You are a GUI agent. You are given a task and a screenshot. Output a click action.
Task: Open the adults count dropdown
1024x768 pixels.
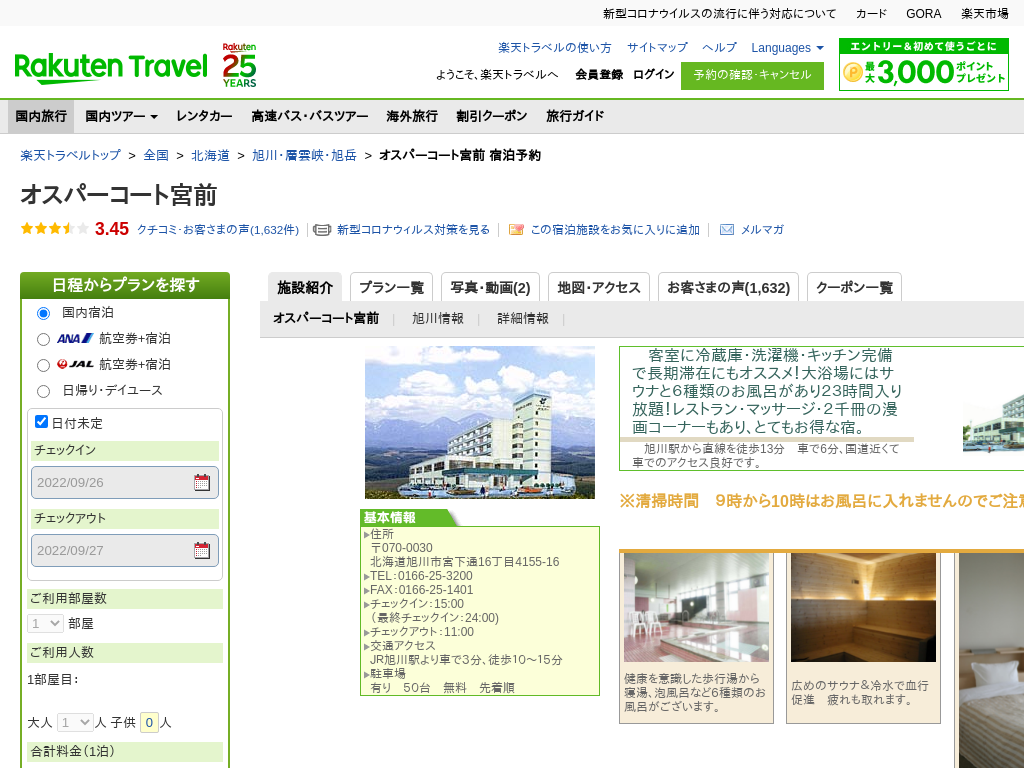(75, 723)
